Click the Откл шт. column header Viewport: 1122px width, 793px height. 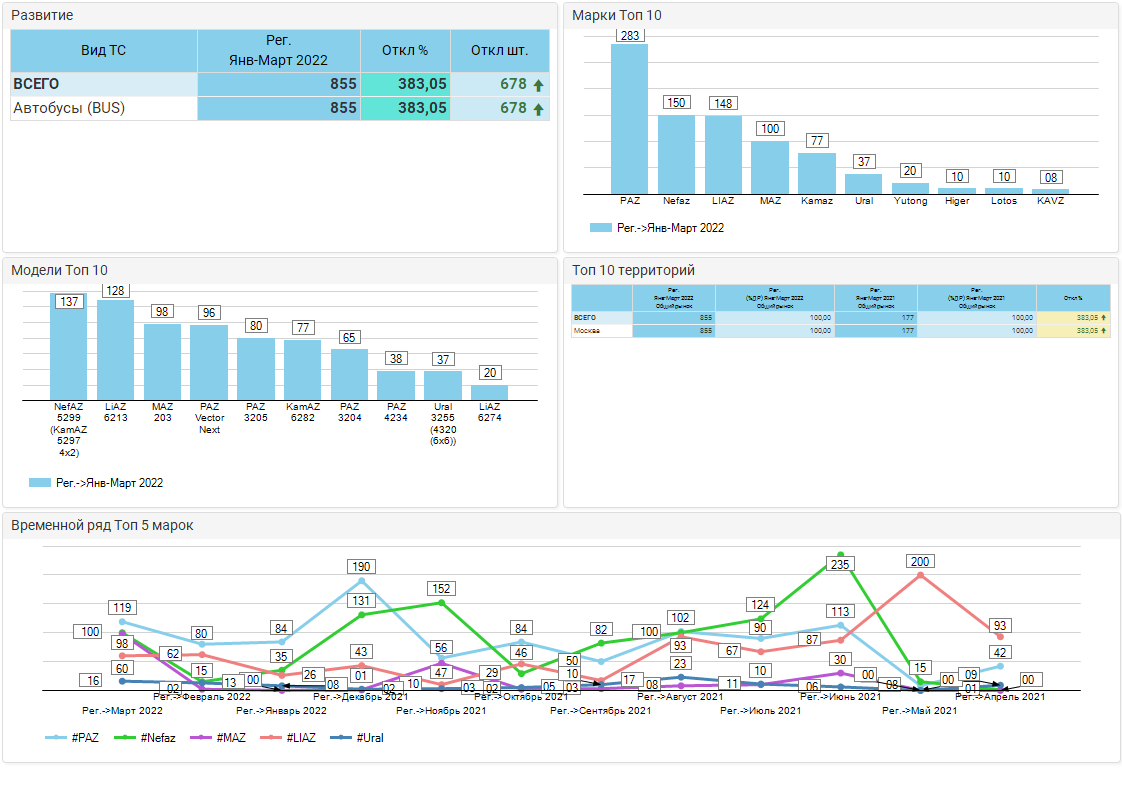click(499, 50)
